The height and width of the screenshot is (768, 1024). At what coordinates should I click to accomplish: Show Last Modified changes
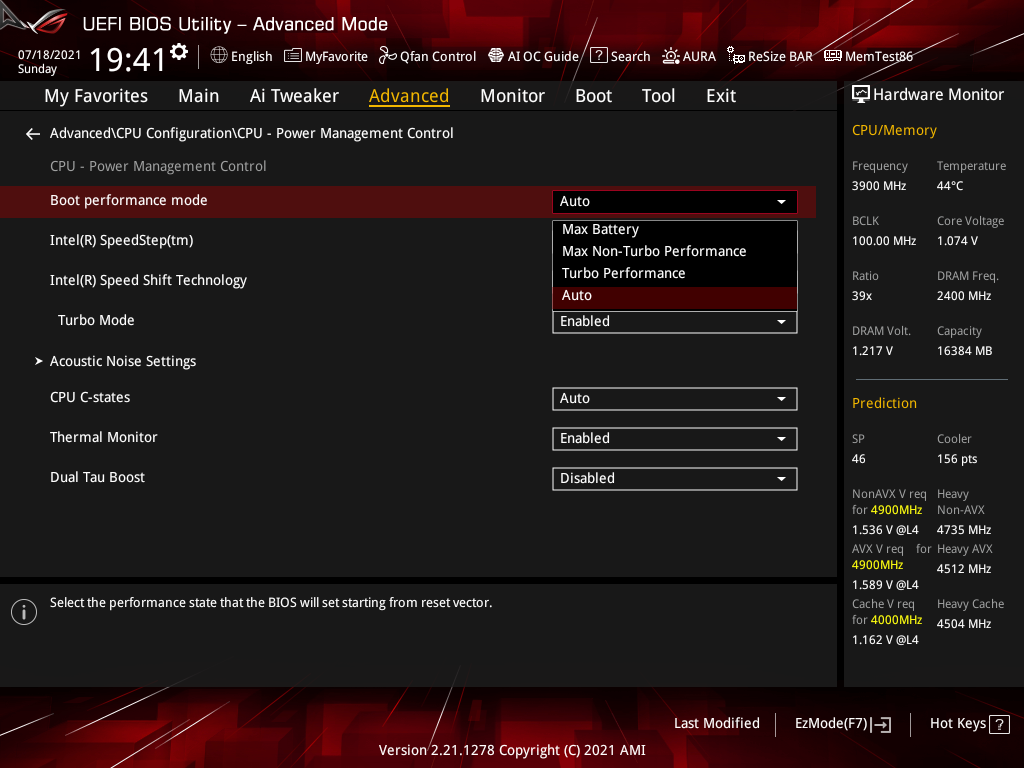716,723
